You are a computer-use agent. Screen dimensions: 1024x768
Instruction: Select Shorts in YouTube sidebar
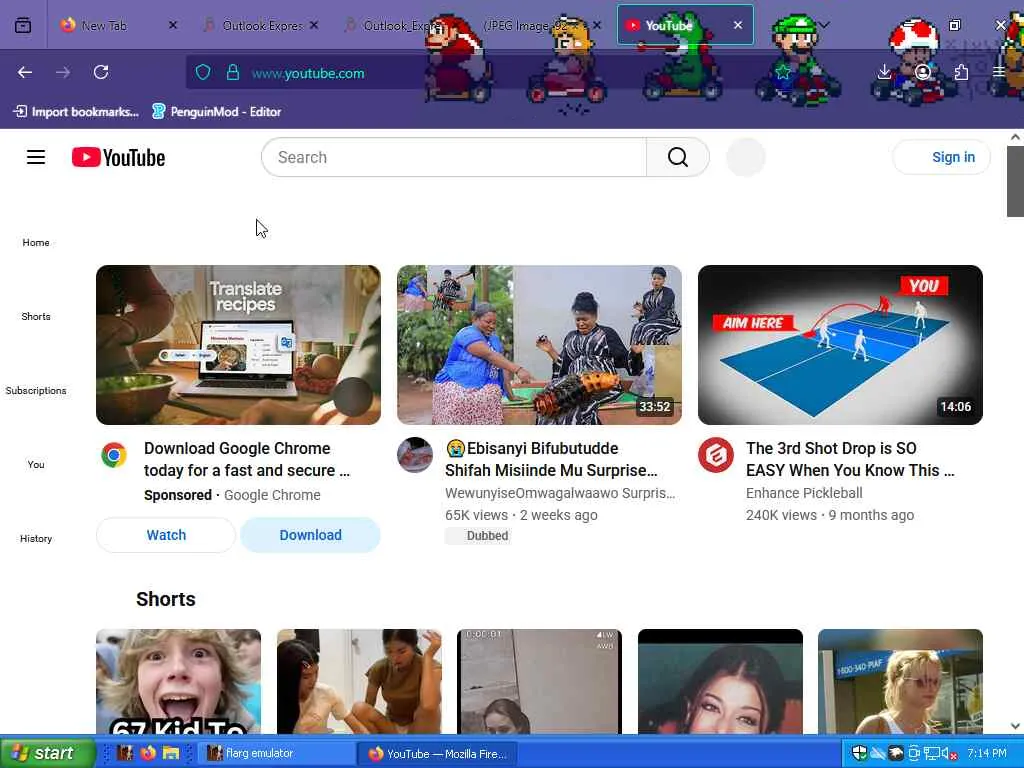[36, 316]
